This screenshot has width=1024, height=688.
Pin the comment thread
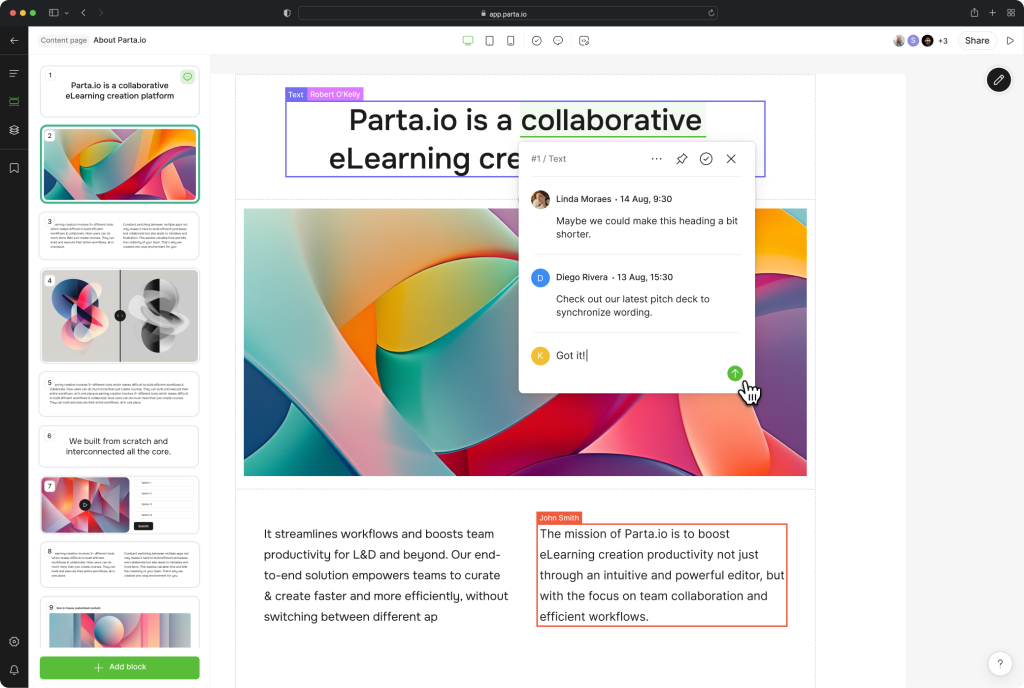[x=681, y=159]
